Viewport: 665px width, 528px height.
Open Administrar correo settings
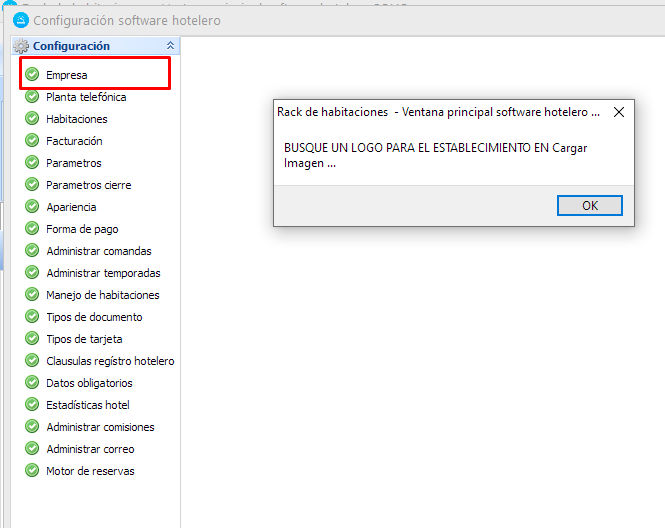[90, 449]
